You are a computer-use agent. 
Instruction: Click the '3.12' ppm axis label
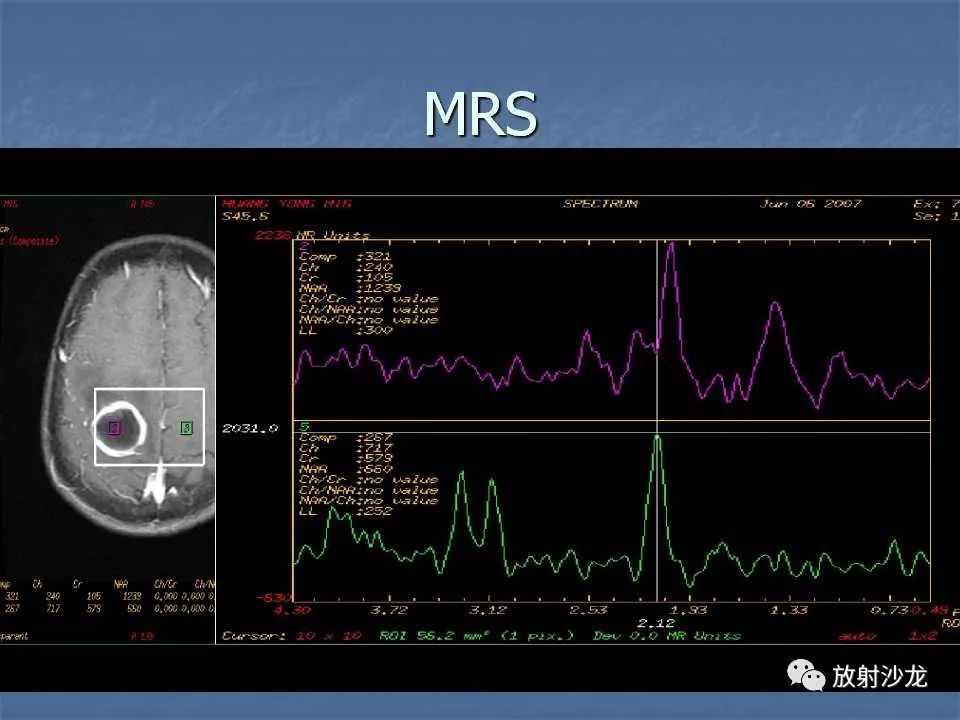coord(488,610)
